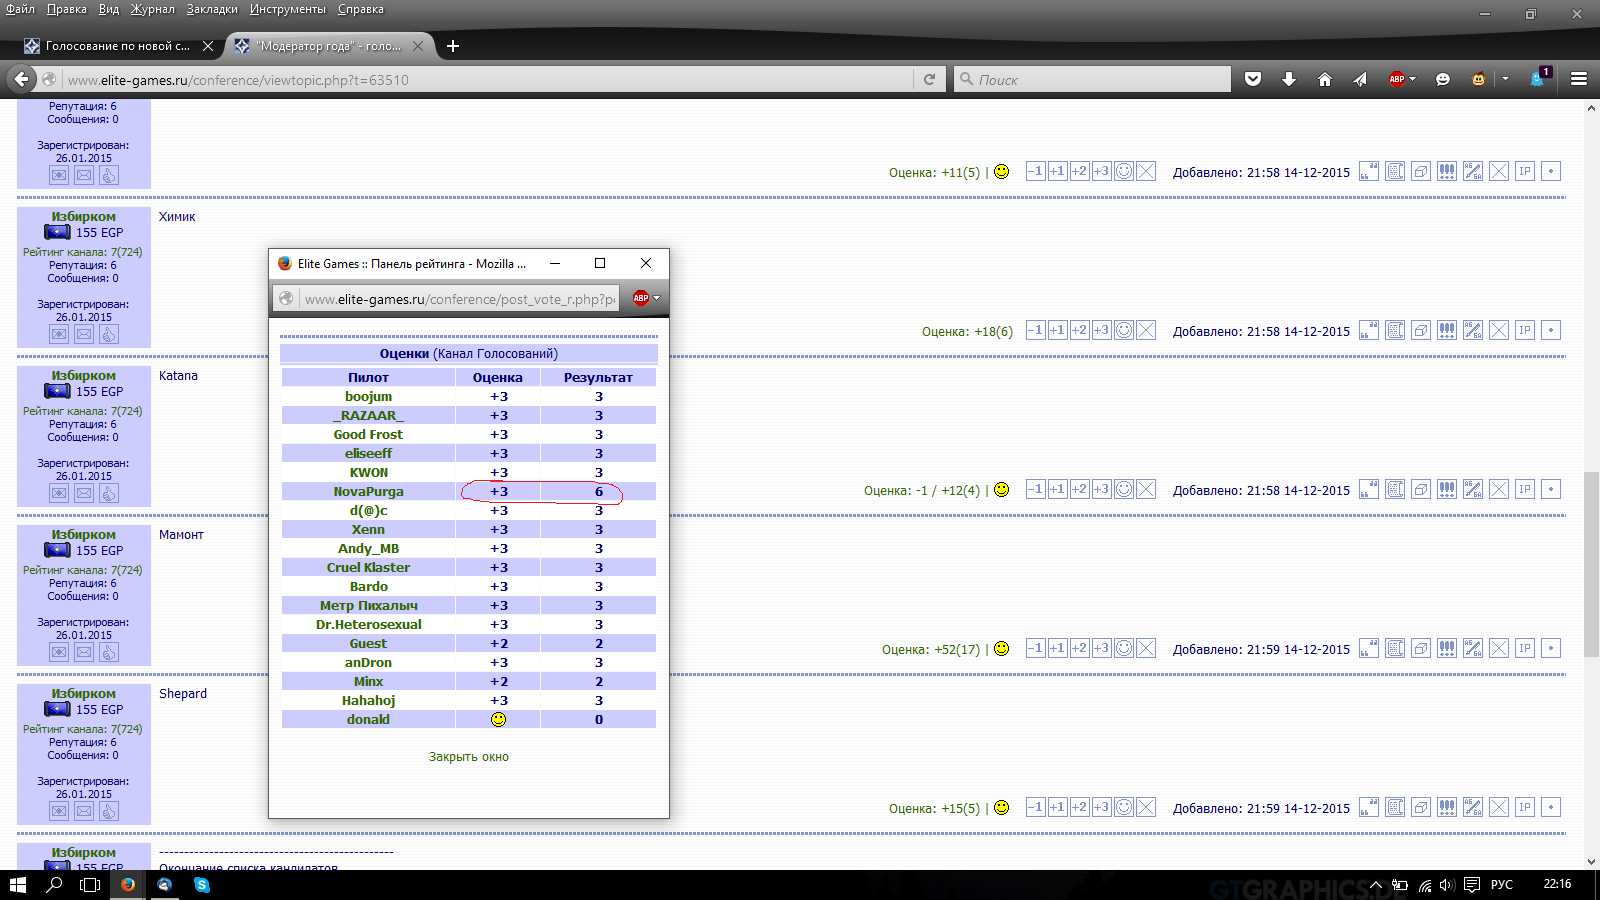The image size is (1600, 900).
Task: Open the Pocket icon in the browser toolbar
Action: (1253, 80)
